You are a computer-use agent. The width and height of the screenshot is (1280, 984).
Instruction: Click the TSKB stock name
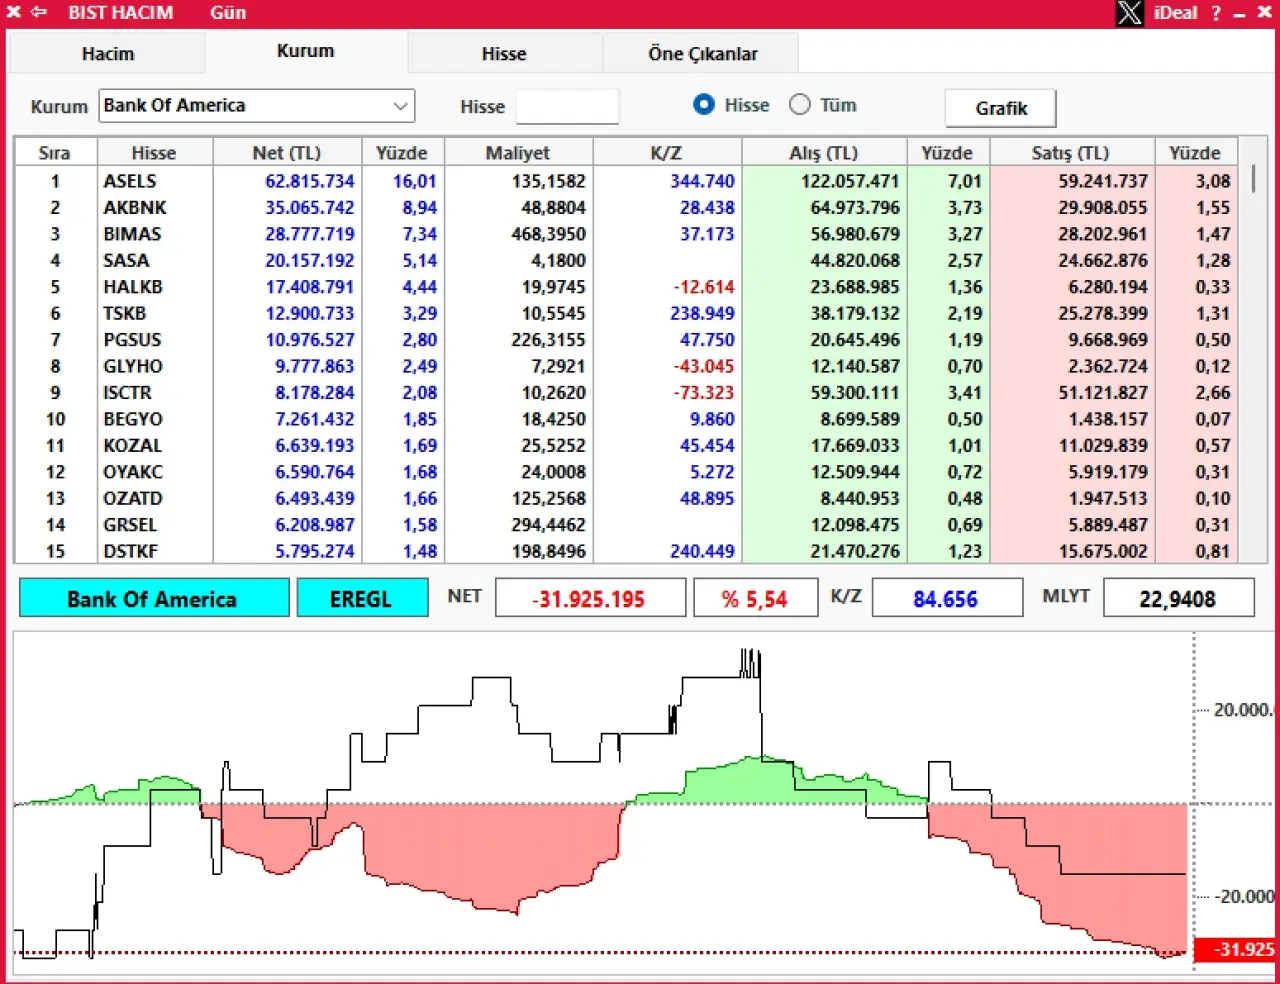click(124, 313)
